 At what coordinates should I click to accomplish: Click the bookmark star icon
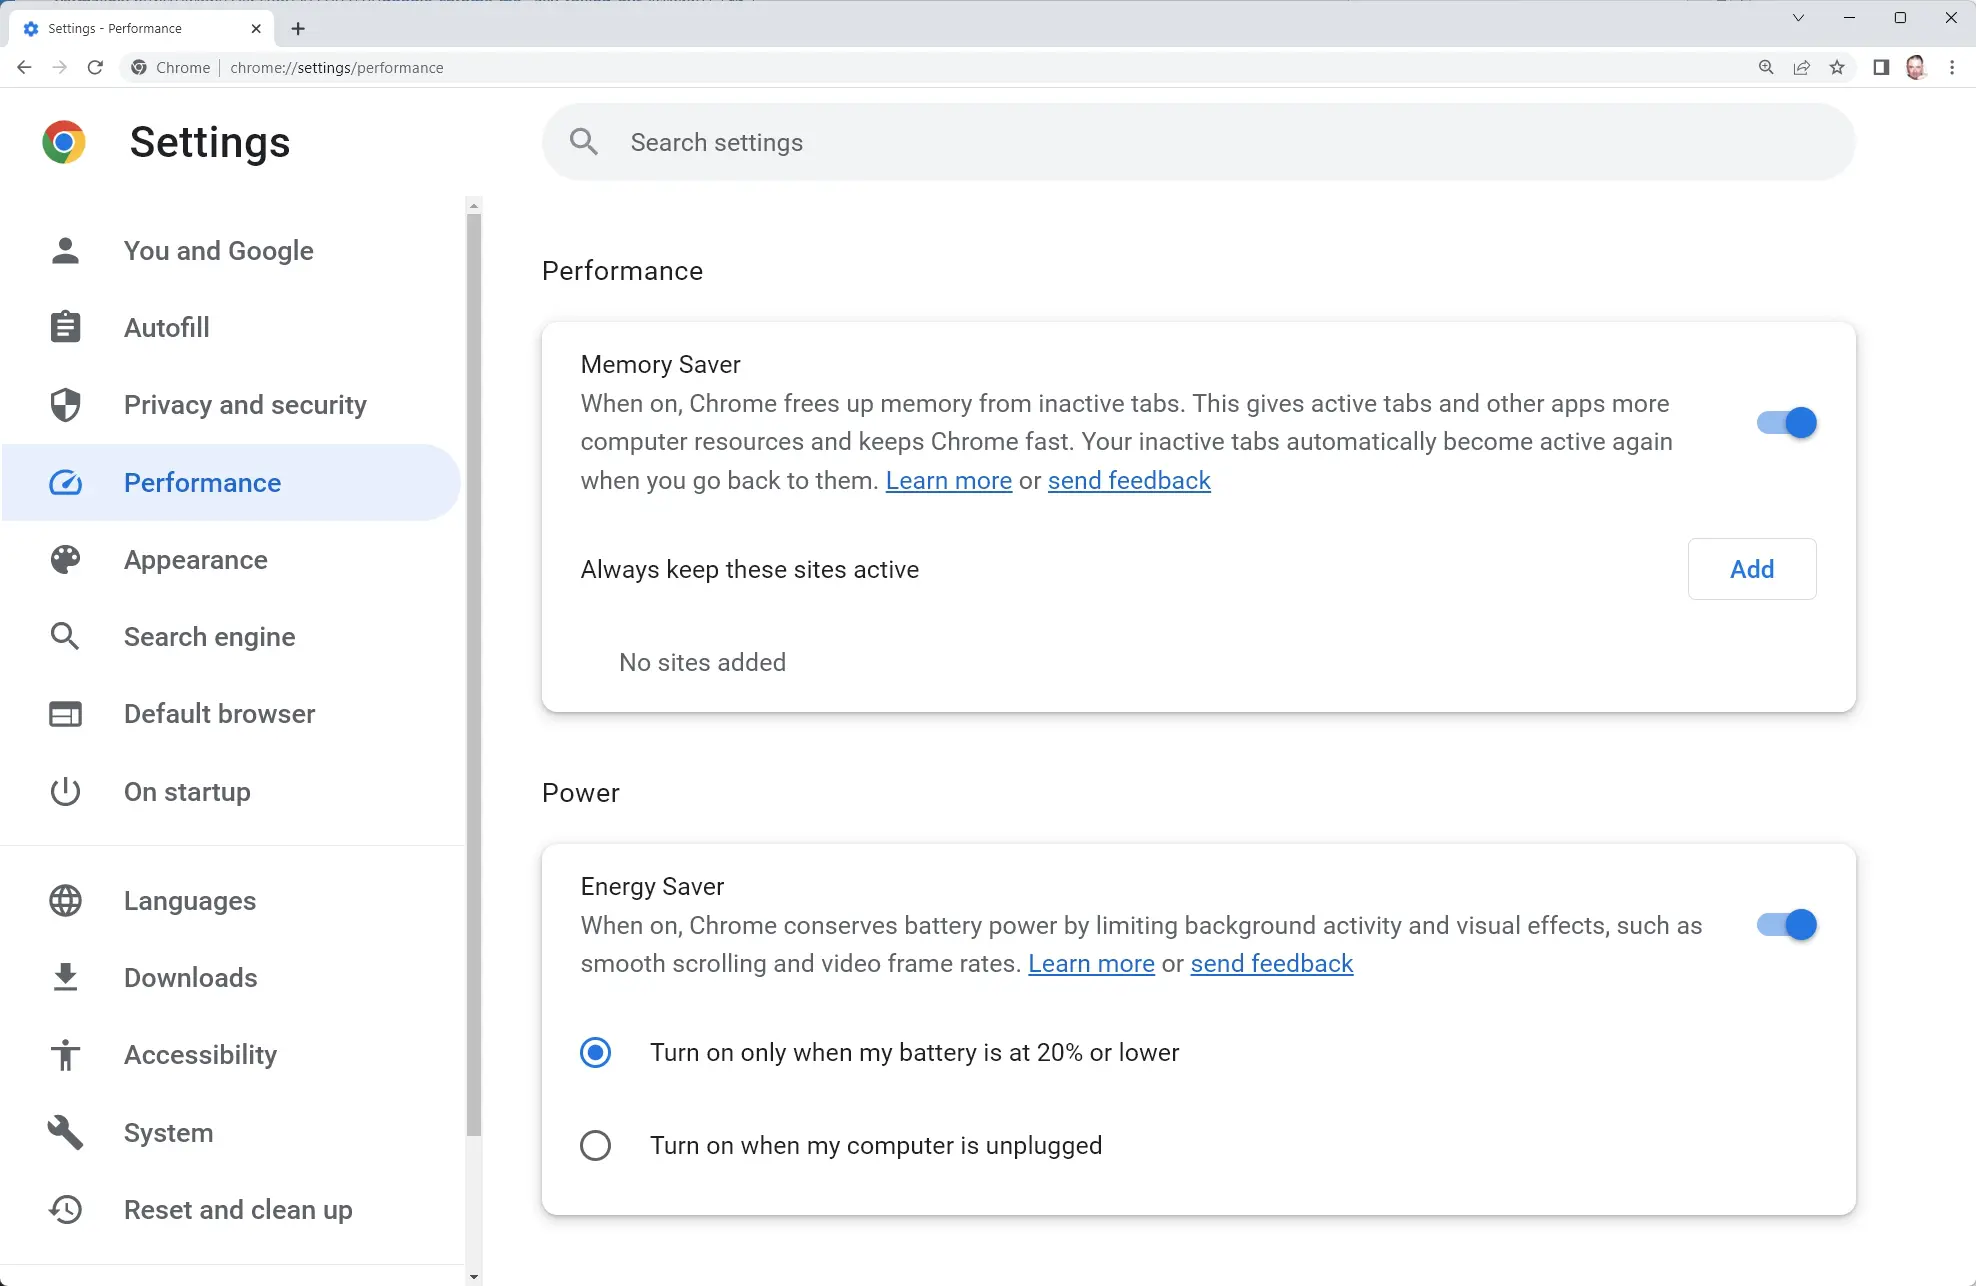1838,67
